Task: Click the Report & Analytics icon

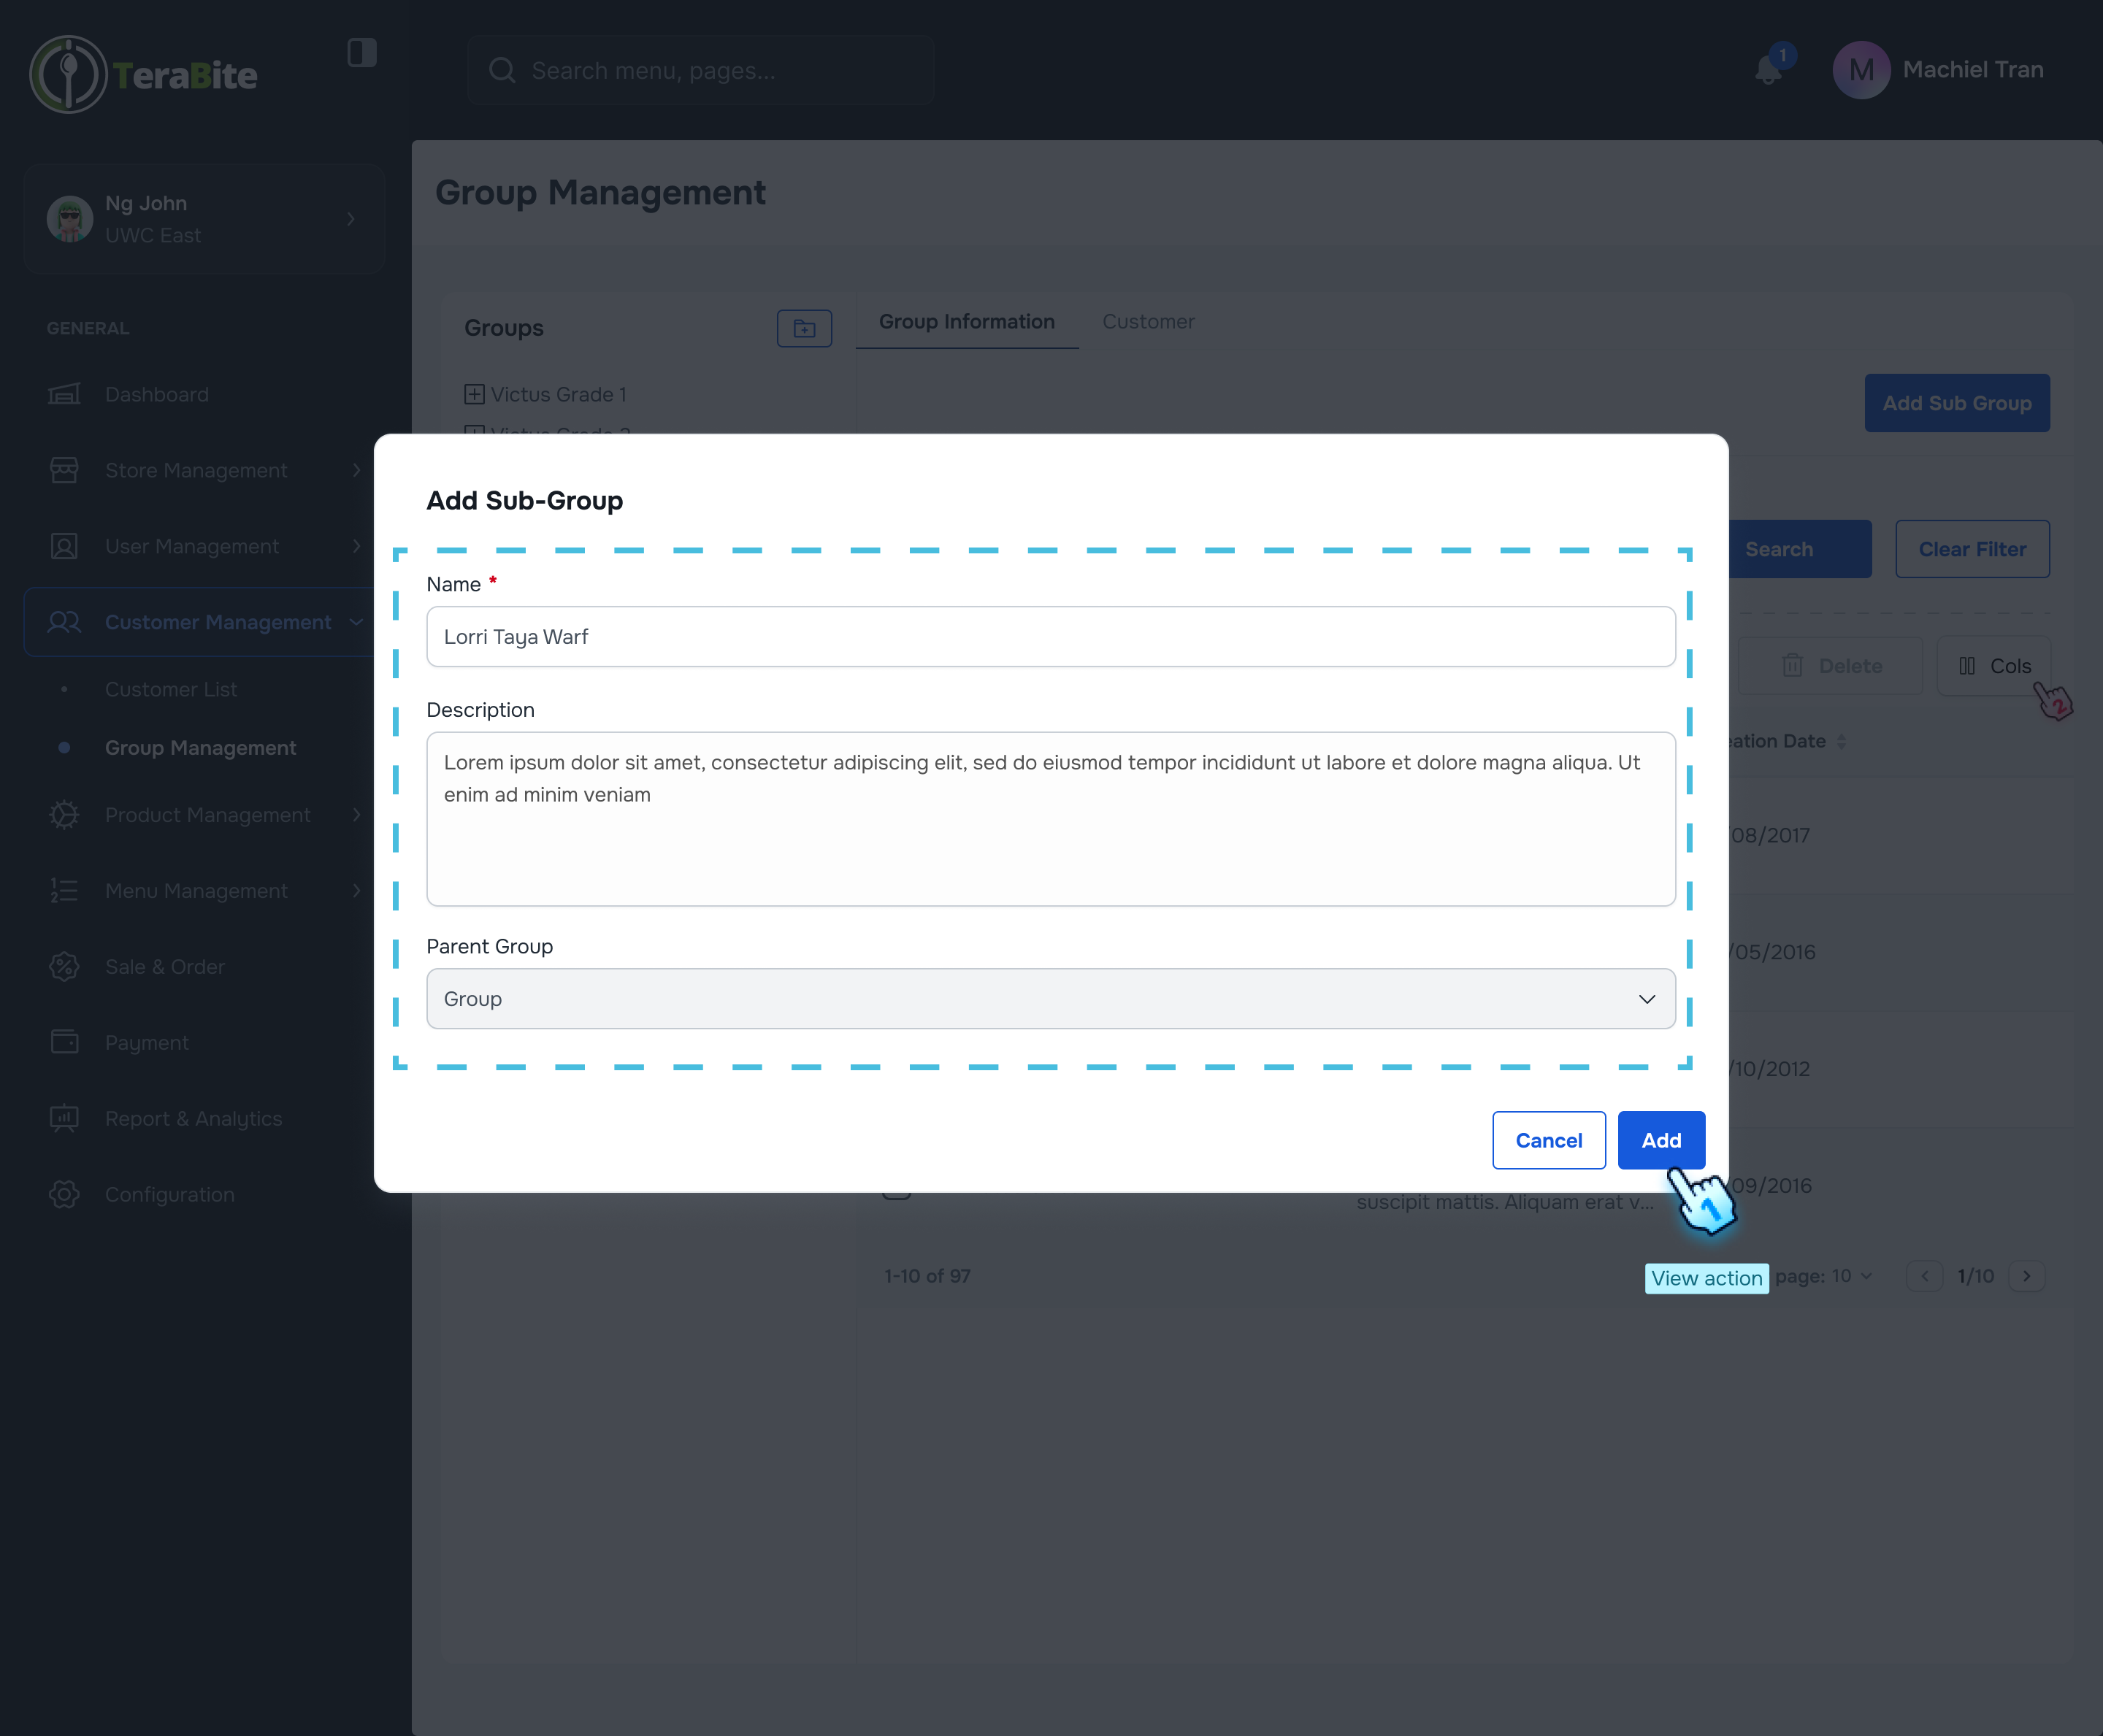Action: tap(64, 1118)
